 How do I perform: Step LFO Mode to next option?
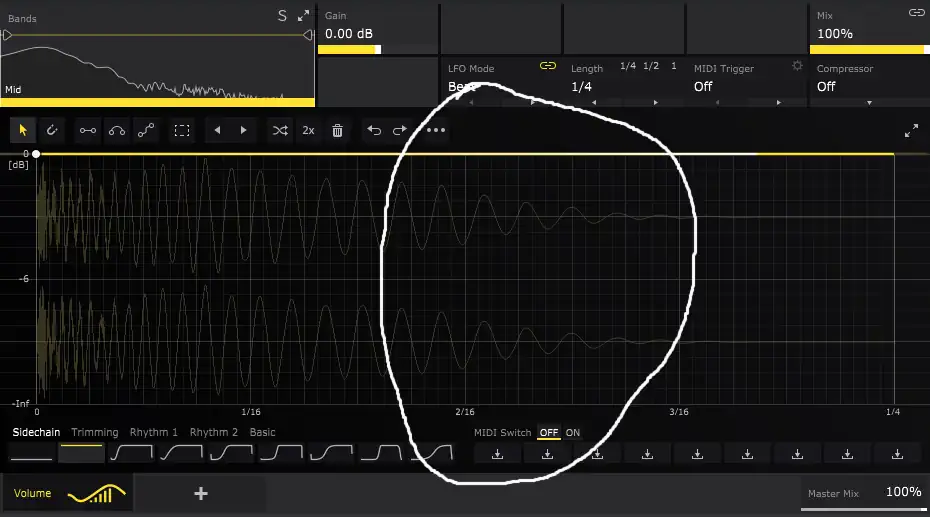533,103
